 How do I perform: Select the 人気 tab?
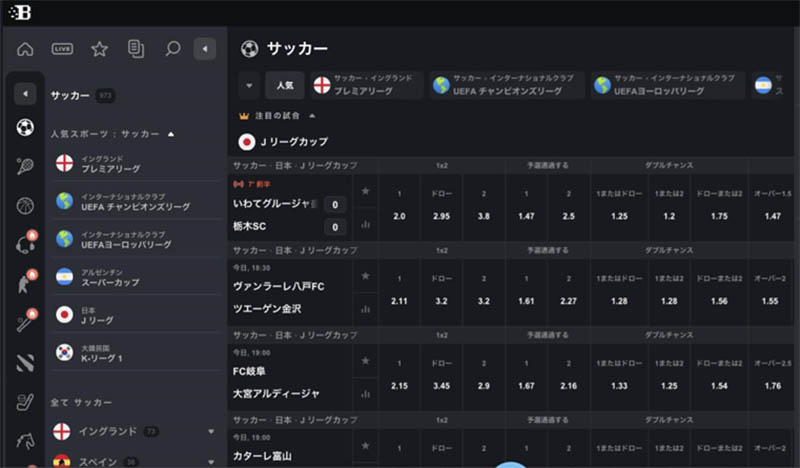(285, 85)
